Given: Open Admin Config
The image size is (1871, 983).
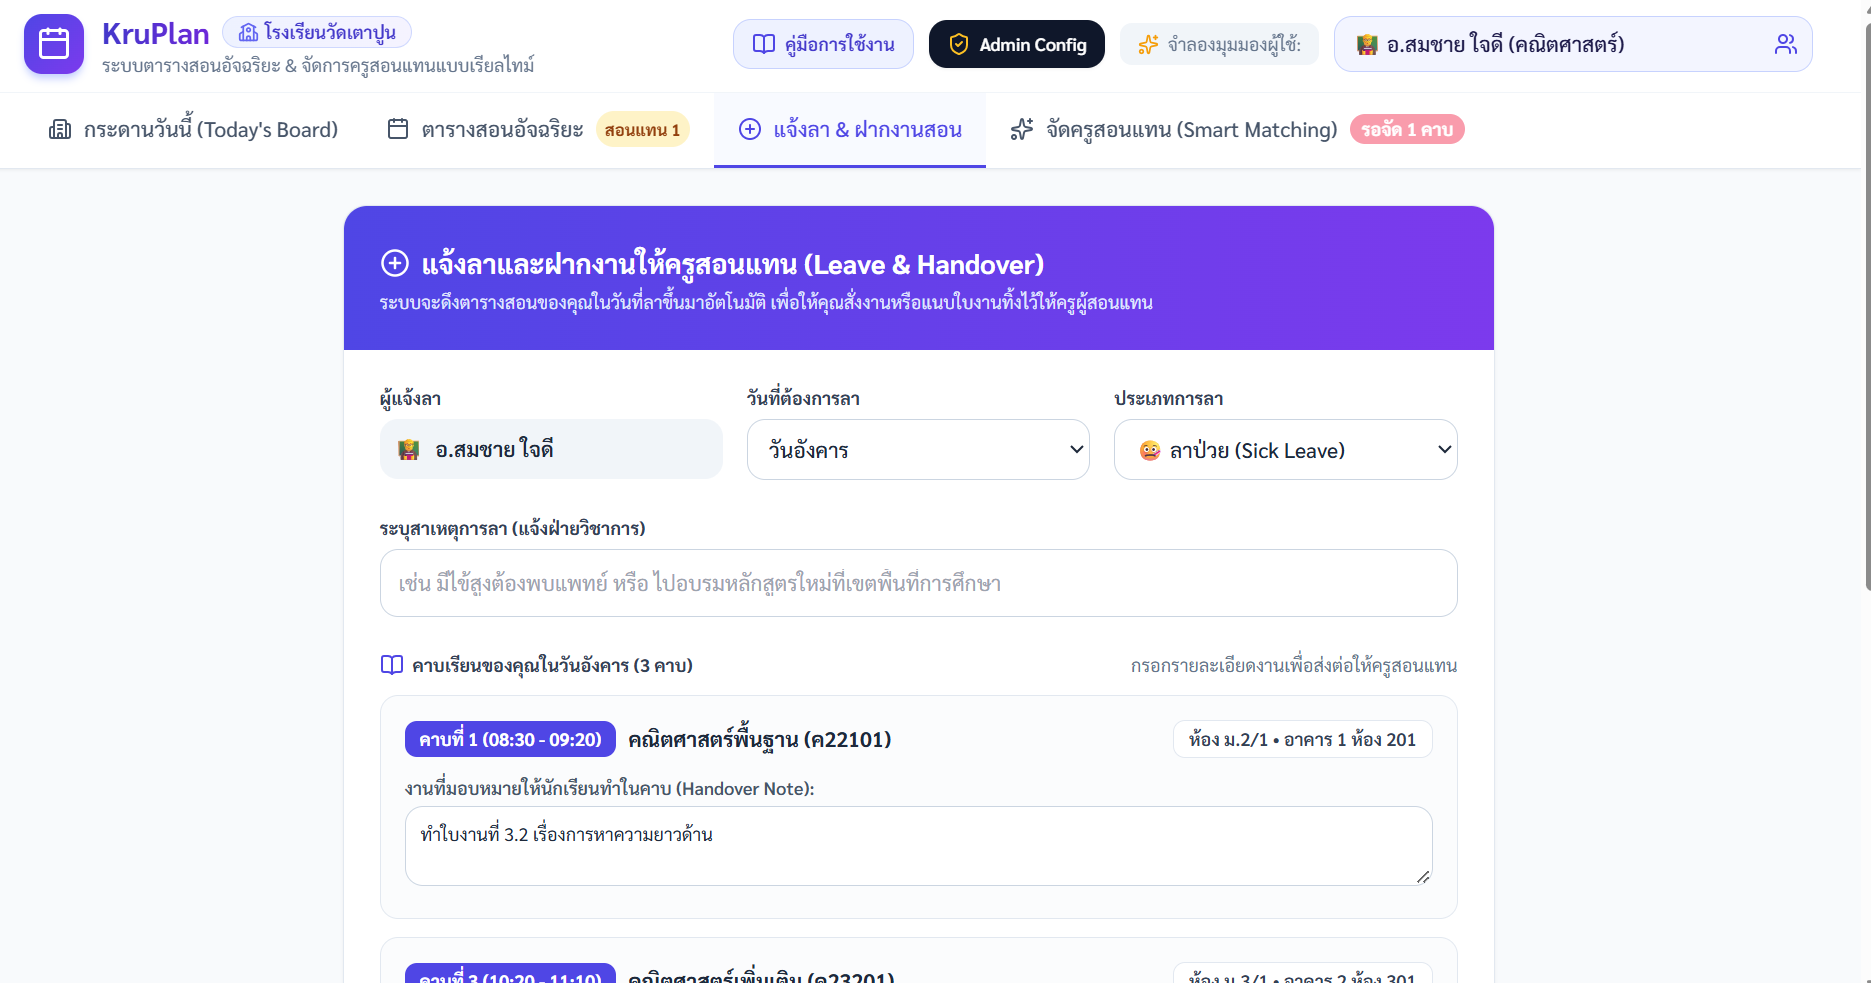Looking at the screenshot, I should coord(1017,44).
